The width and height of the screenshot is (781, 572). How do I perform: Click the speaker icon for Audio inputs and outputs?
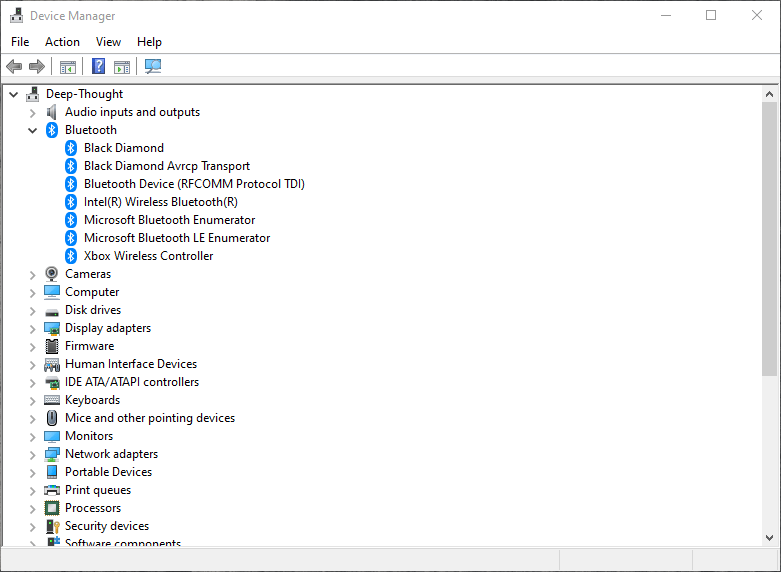click(51, 112)
